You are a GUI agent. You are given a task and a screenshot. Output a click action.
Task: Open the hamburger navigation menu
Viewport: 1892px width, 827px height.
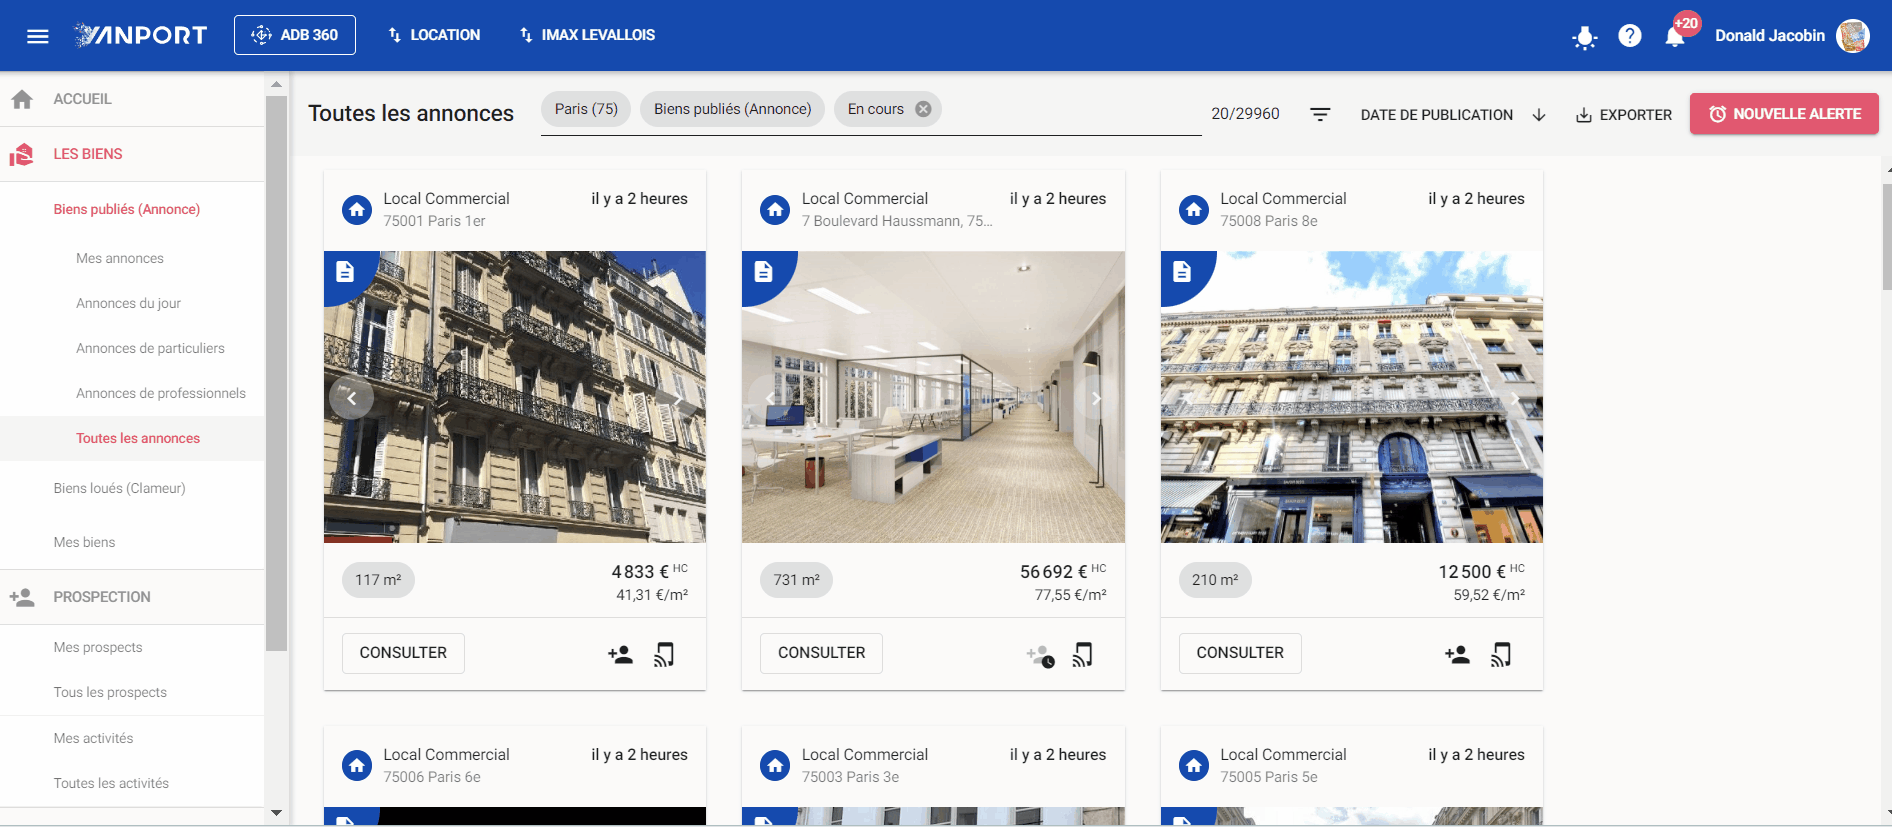[38, 36]
